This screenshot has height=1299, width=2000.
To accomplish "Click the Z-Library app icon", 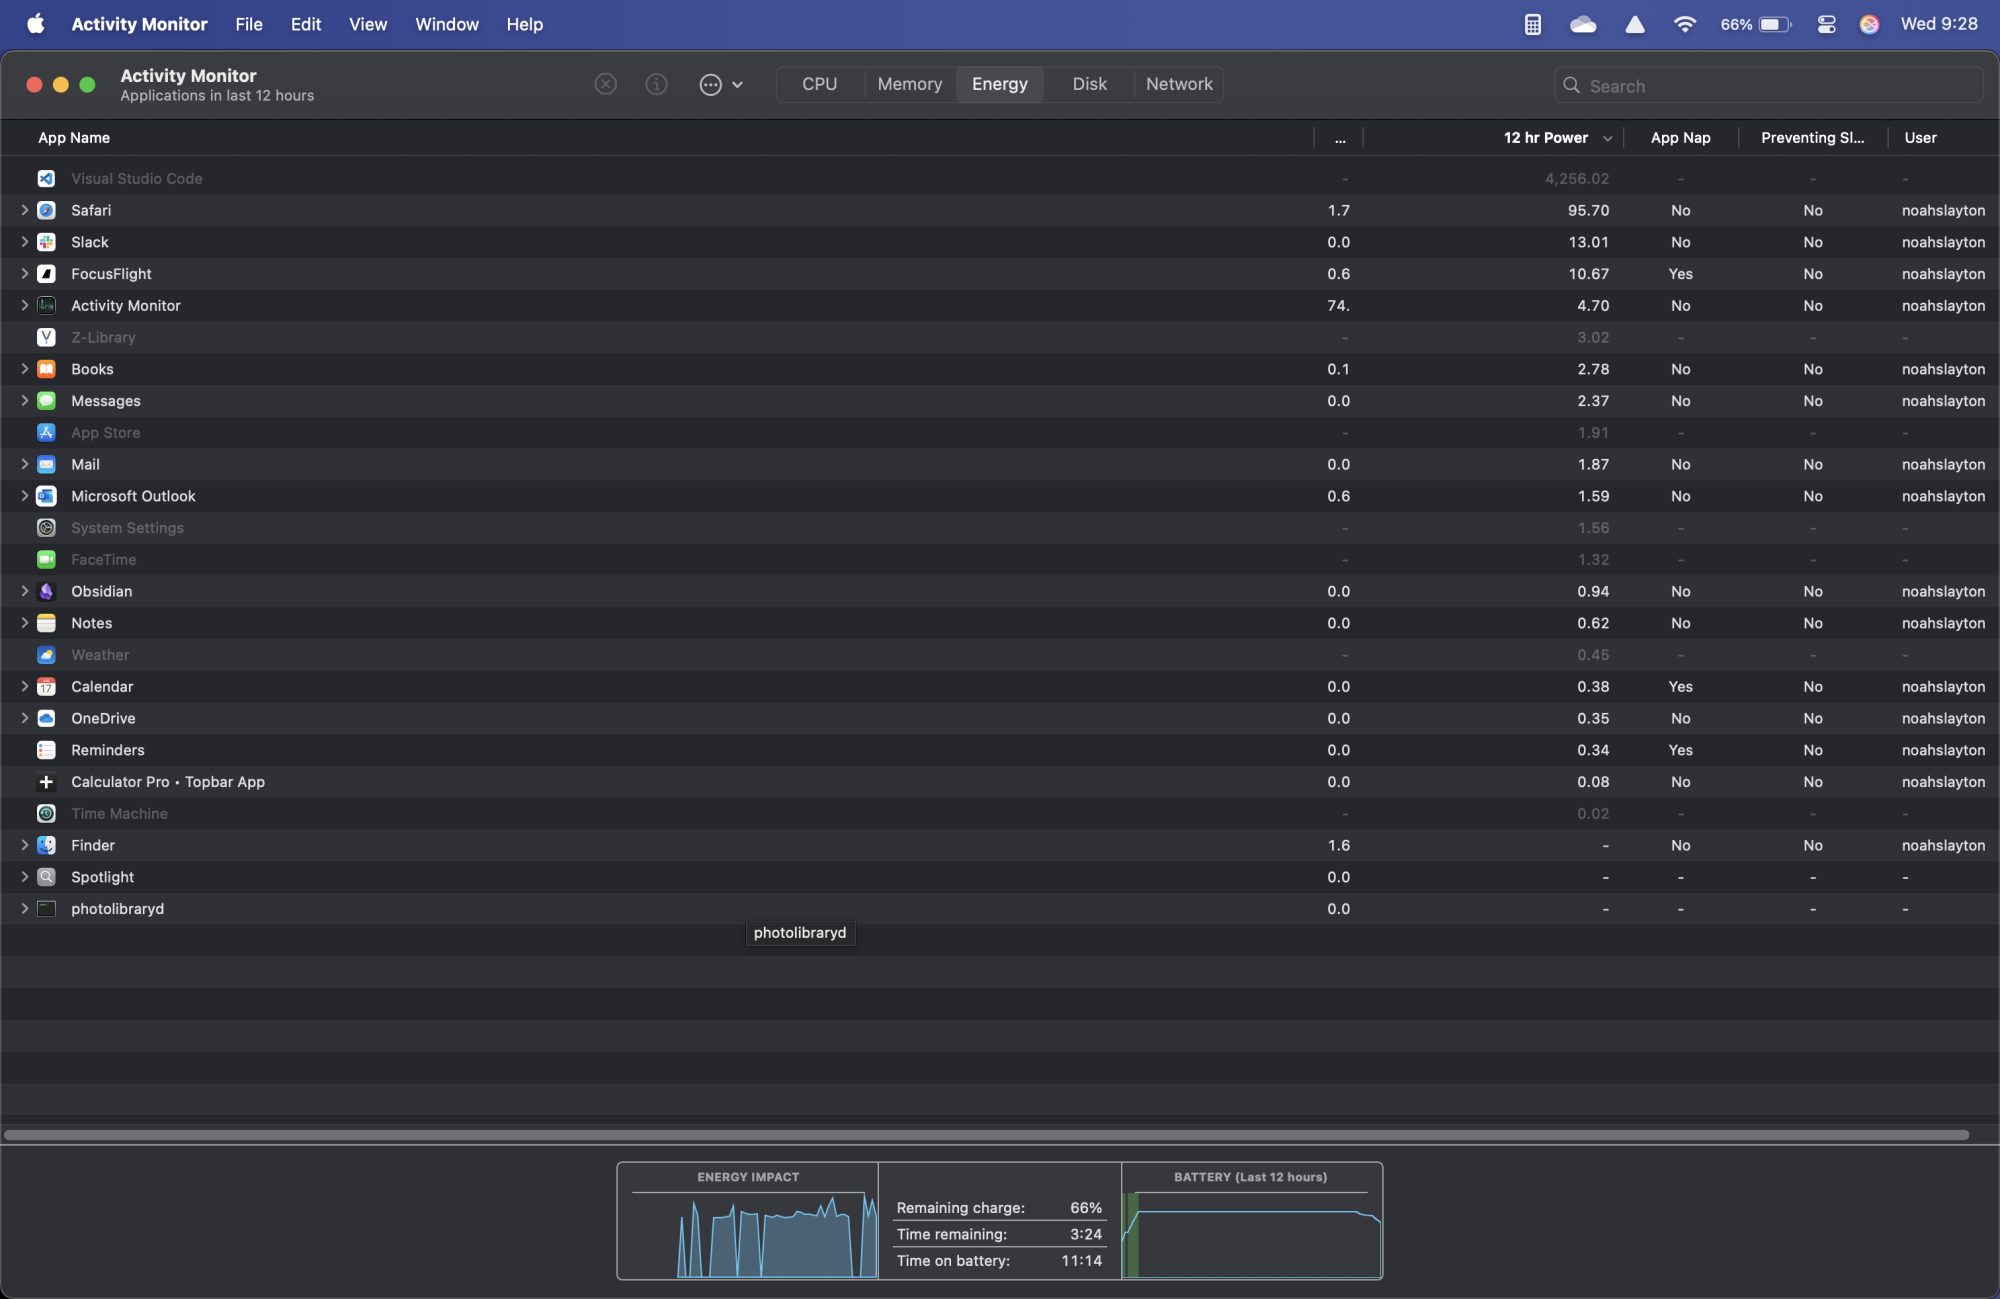I will point(46,337).
